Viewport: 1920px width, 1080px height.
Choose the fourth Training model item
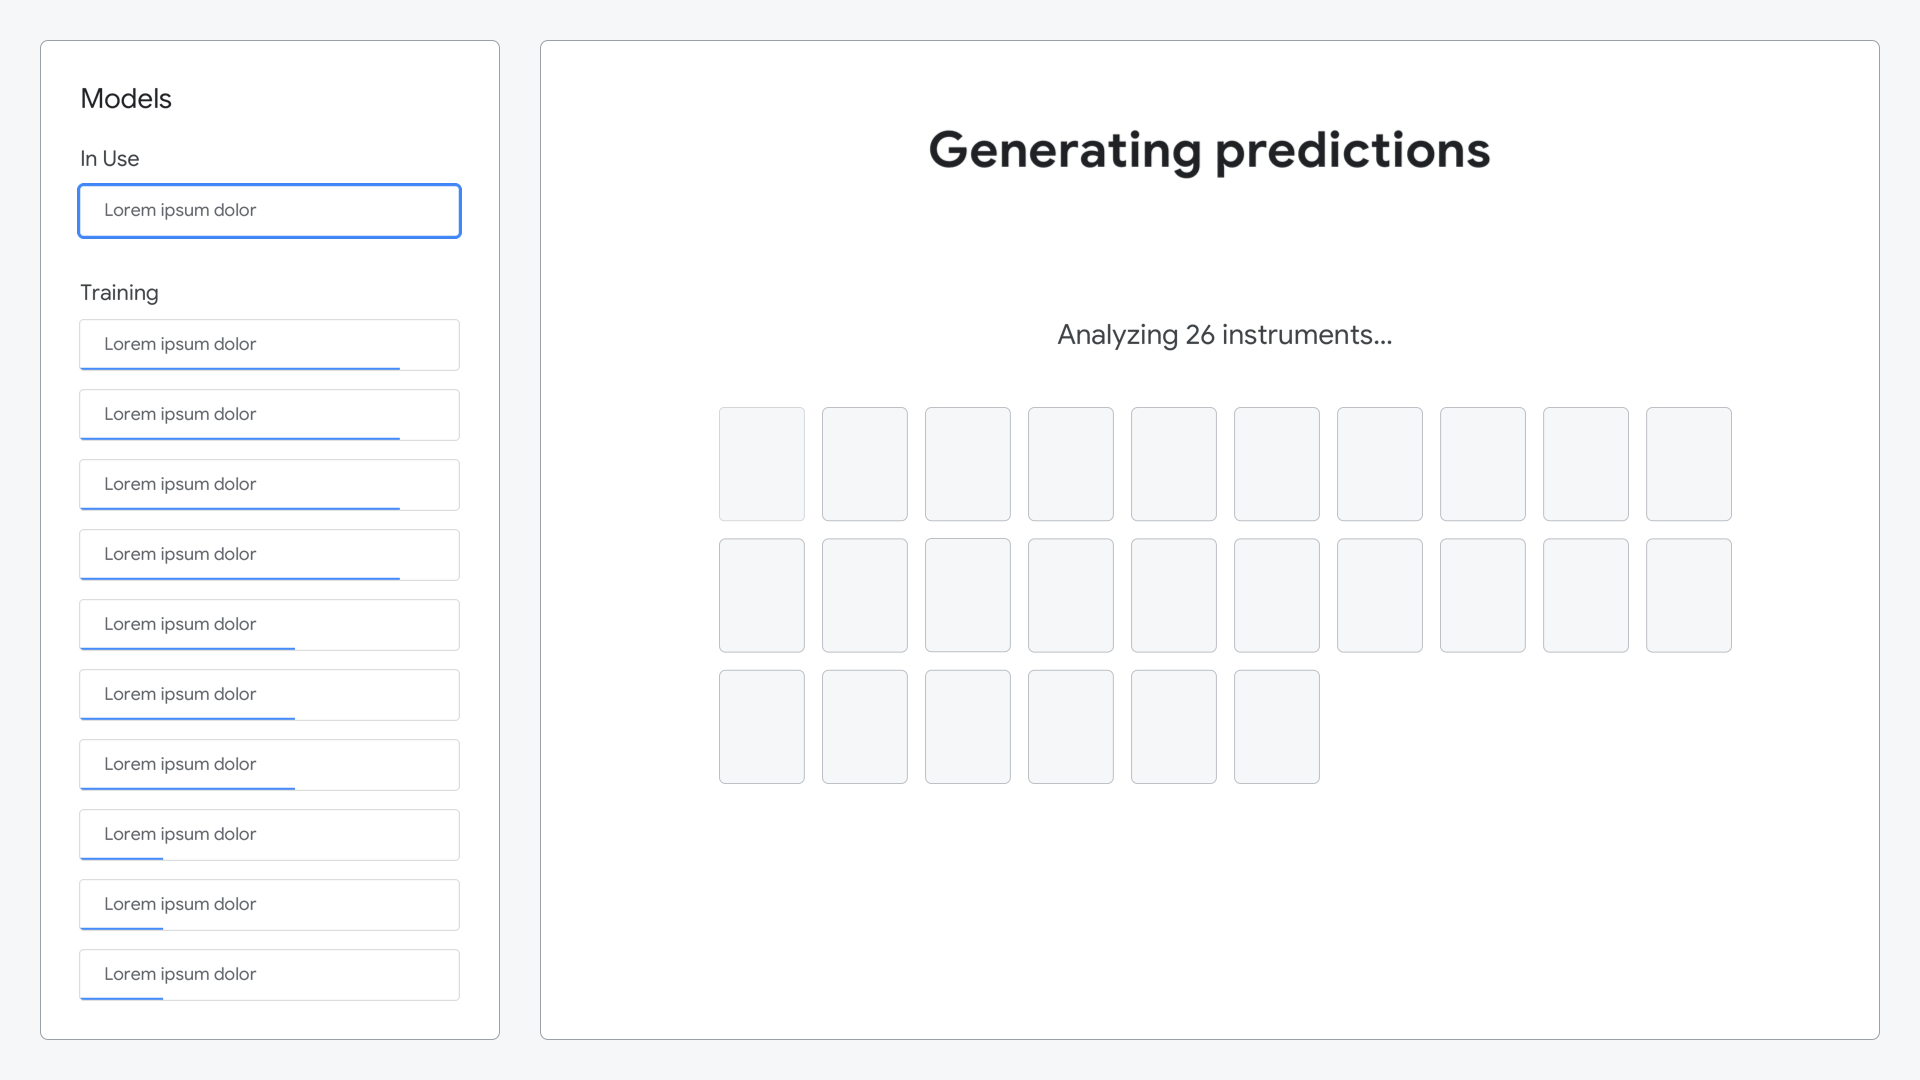click(x=269, y=555)
